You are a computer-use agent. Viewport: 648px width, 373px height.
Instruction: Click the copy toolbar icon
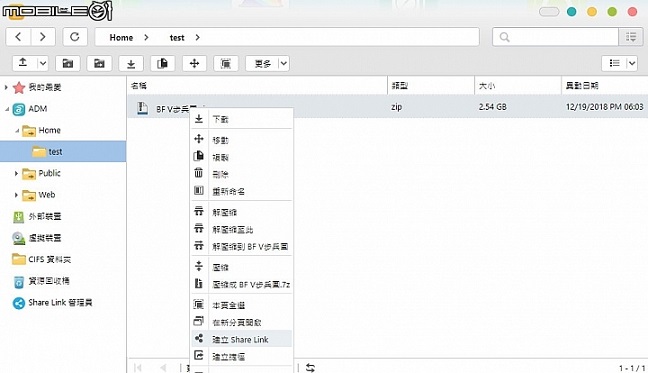point(162,64)
